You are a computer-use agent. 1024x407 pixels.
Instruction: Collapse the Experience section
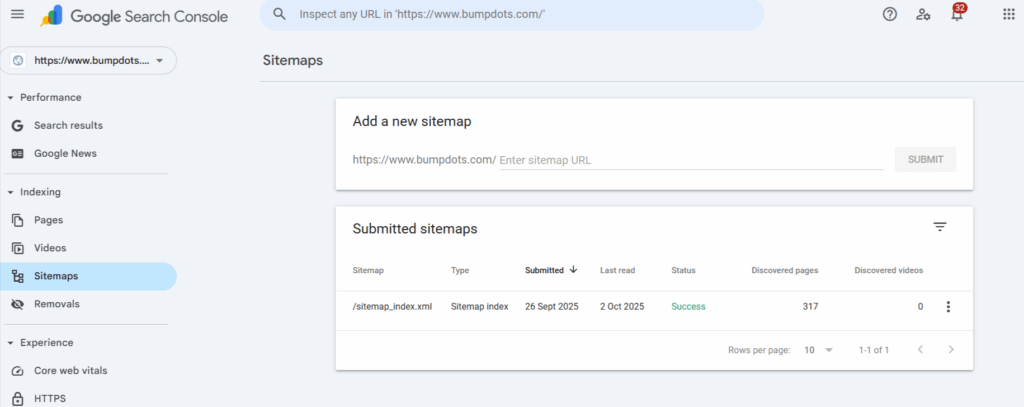pos(11,343)
